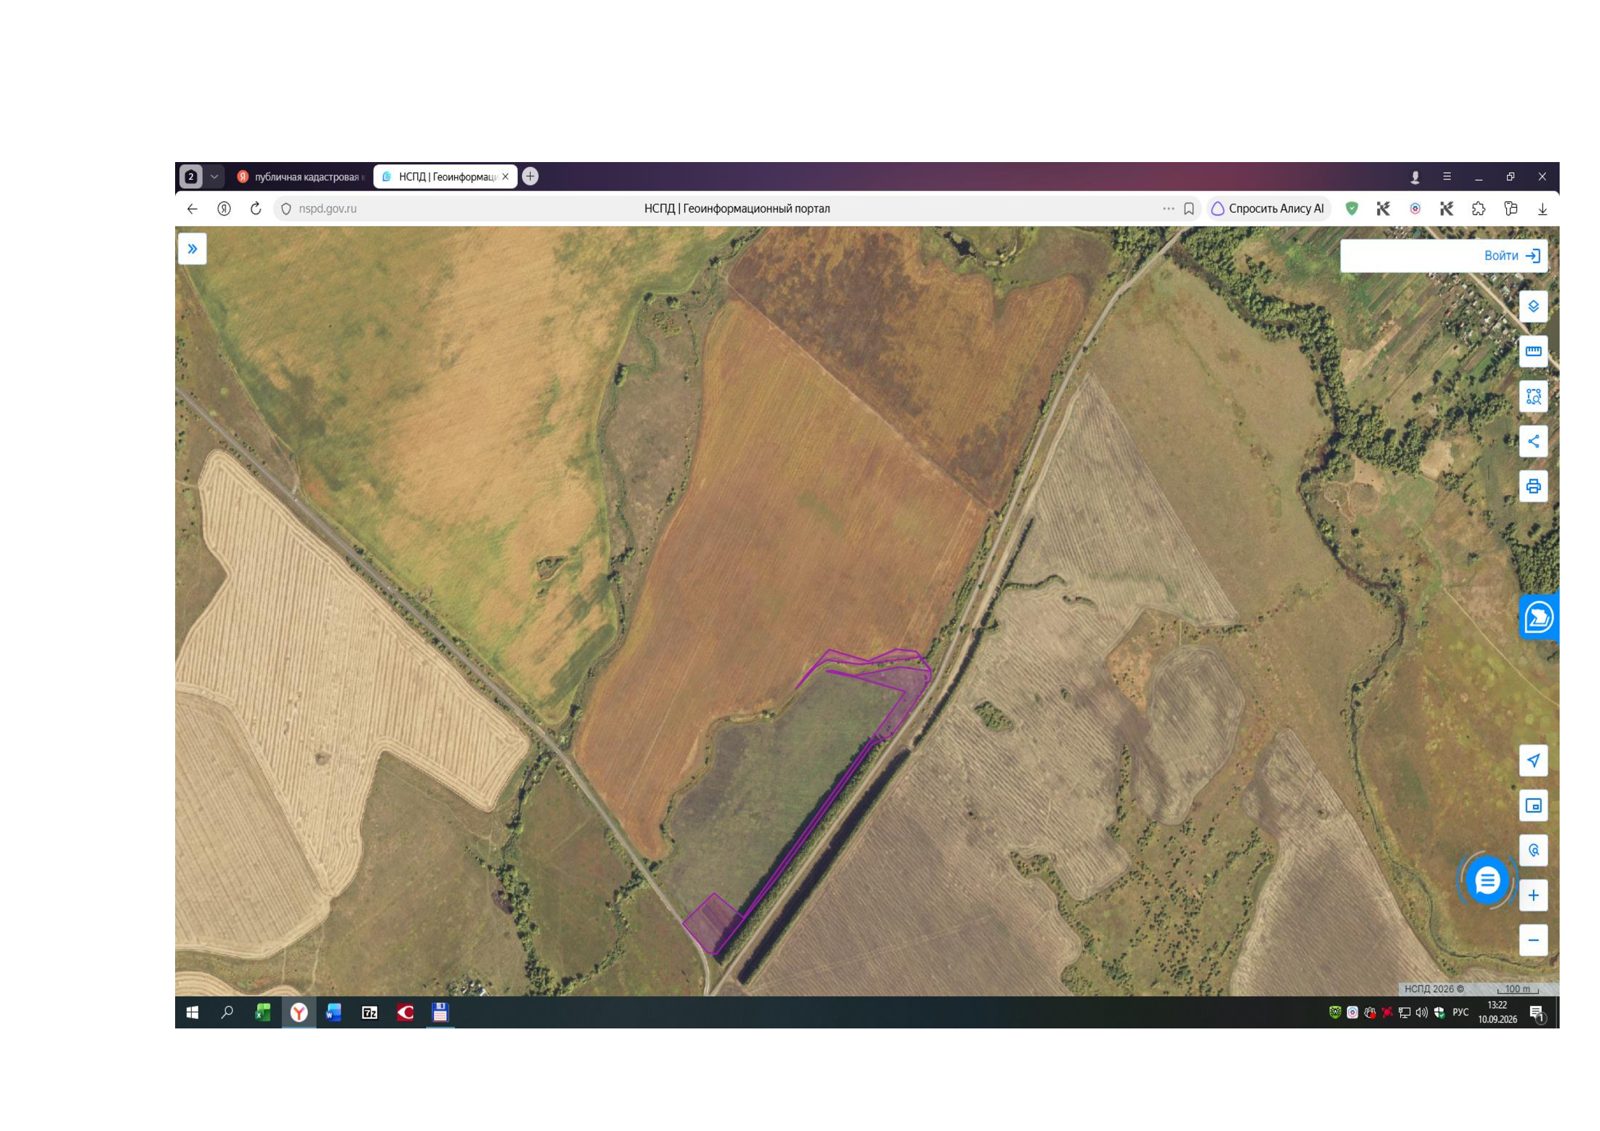
Task: Print the map with printer icon
Action: coord(1533,486)
